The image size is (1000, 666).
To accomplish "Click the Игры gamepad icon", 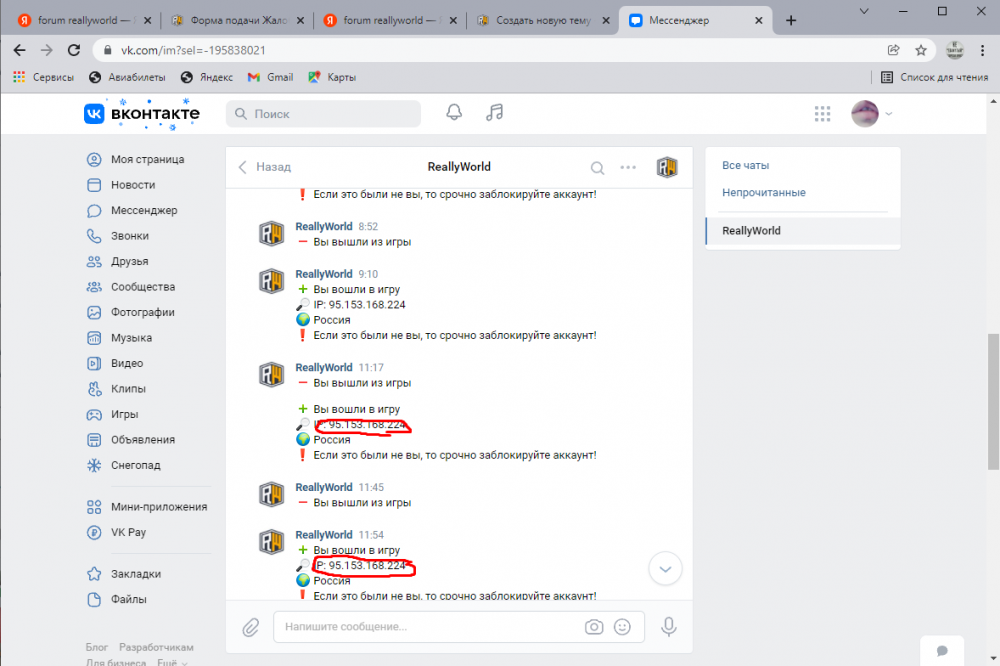I will (94, 415).
